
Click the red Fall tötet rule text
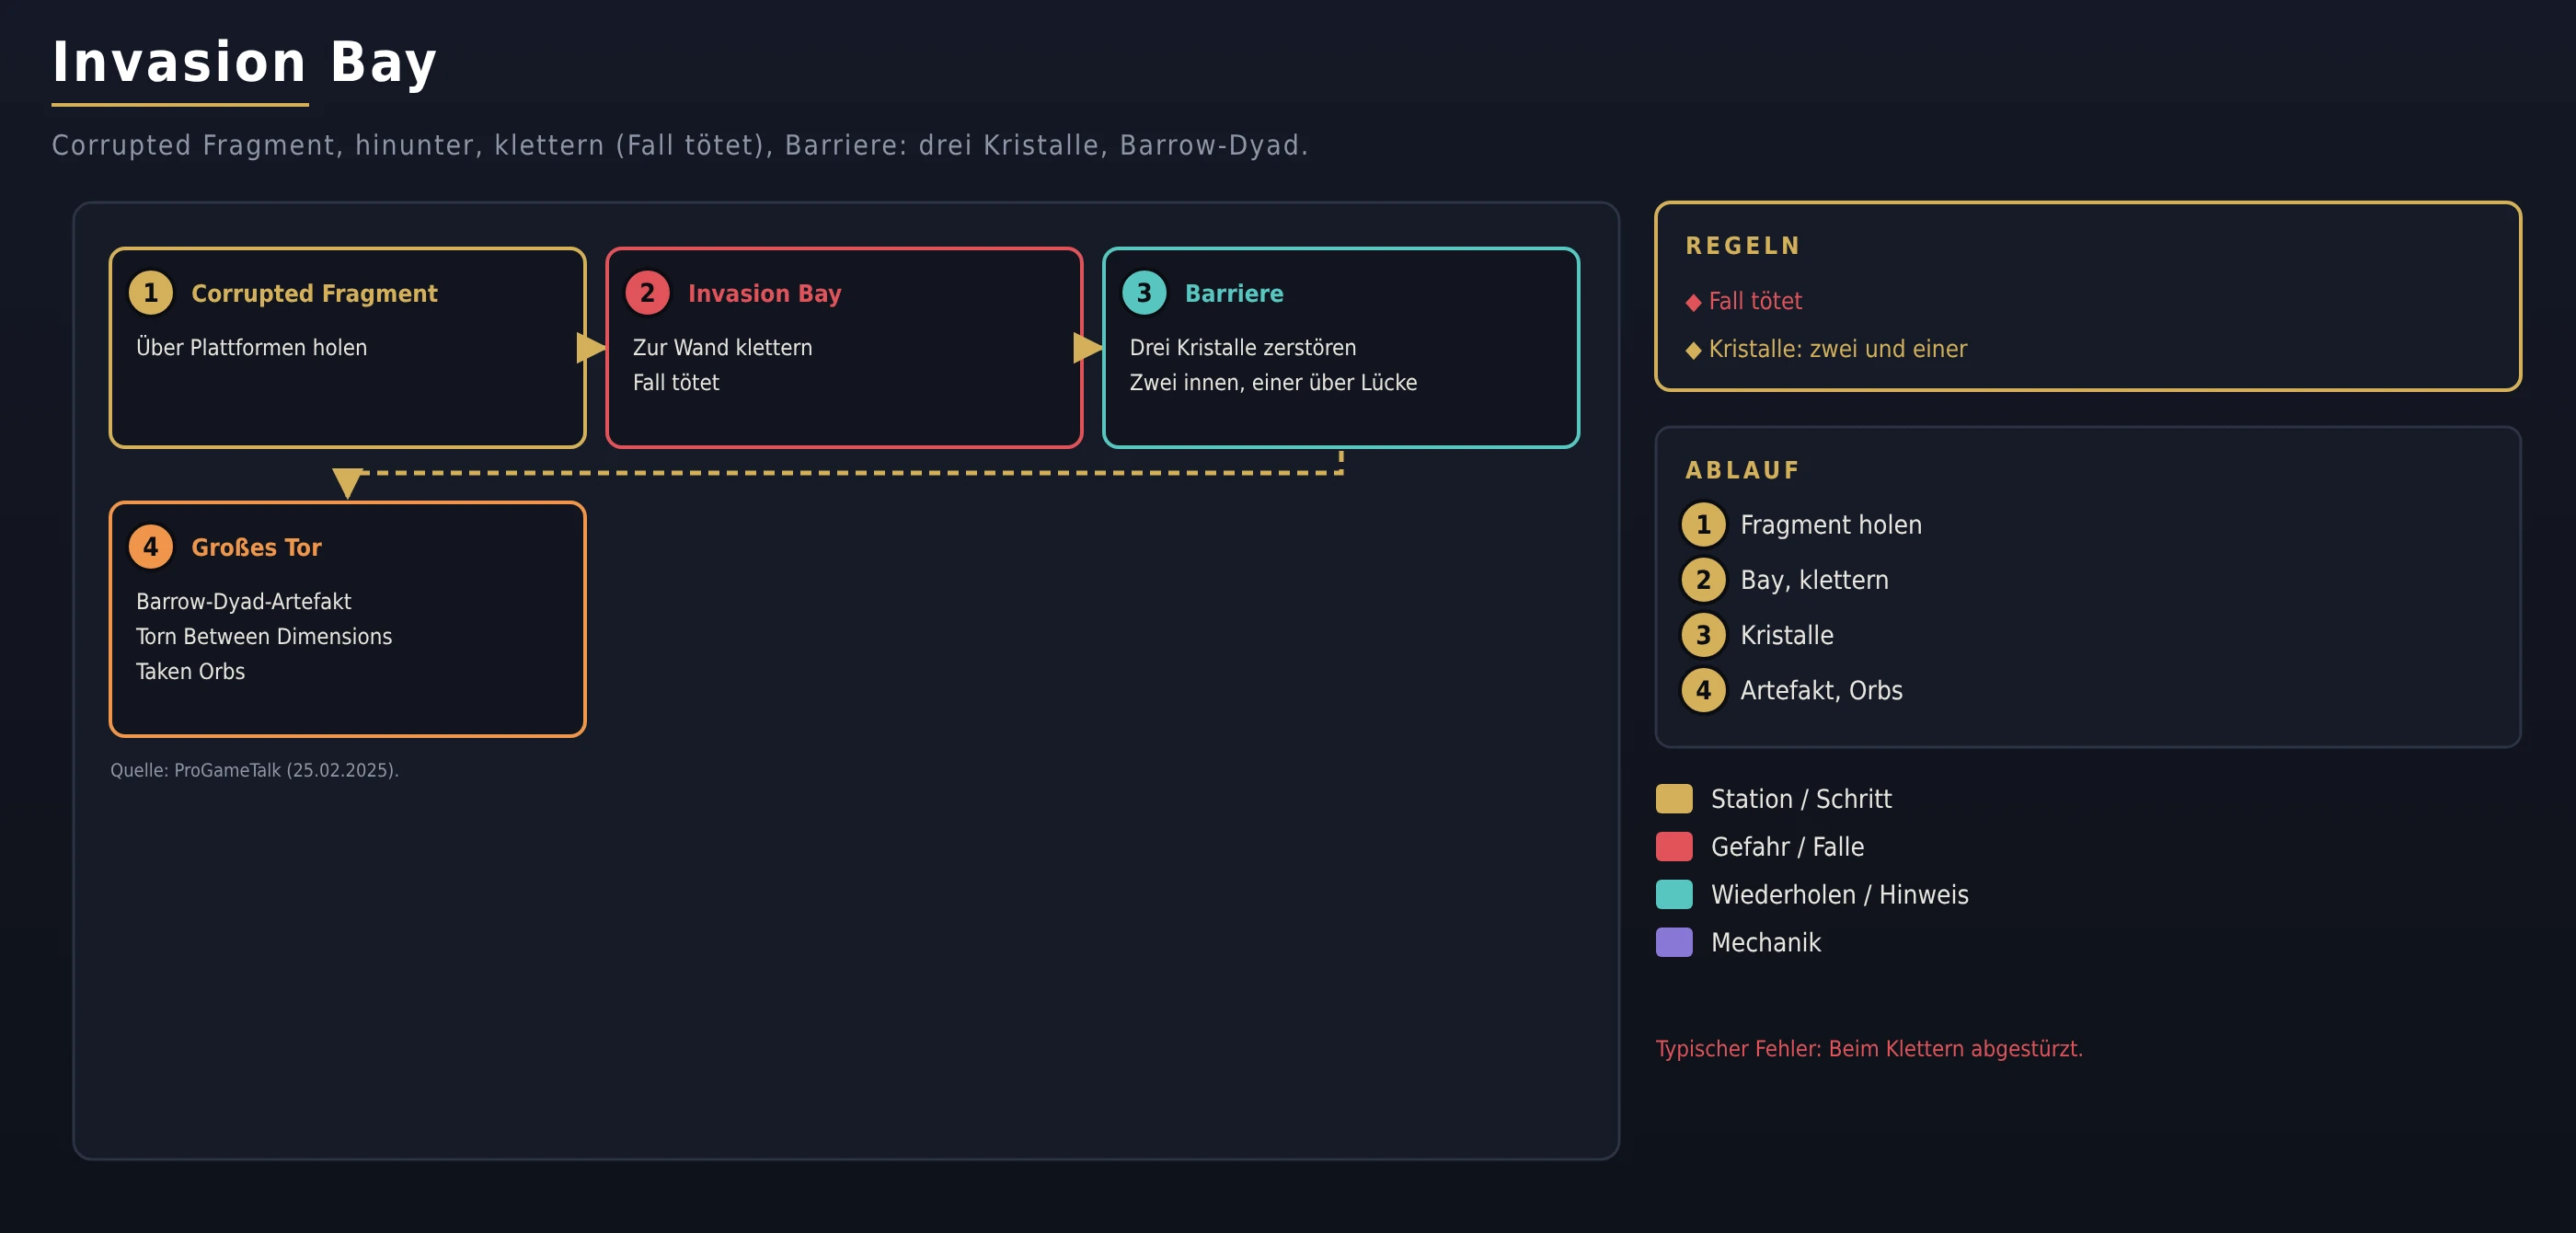1755,301
